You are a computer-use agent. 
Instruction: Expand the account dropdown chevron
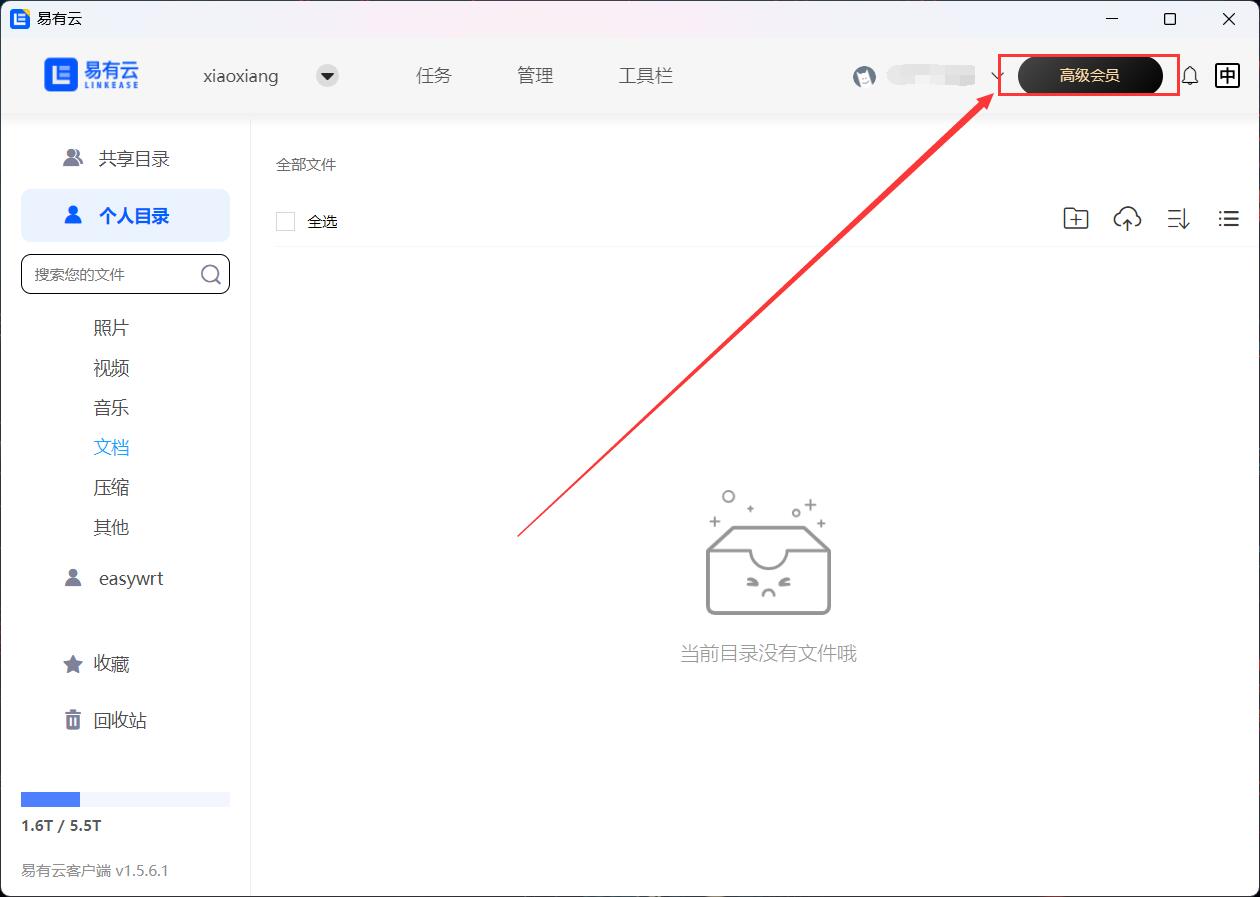997,77
